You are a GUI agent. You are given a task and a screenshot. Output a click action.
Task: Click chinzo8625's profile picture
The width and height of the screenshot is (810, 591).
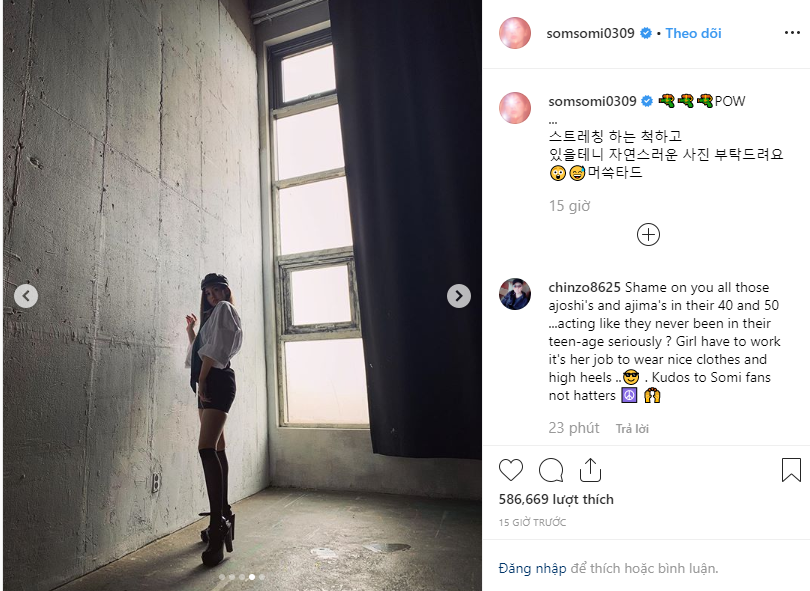pyautogui.click(x=515, y=294)
